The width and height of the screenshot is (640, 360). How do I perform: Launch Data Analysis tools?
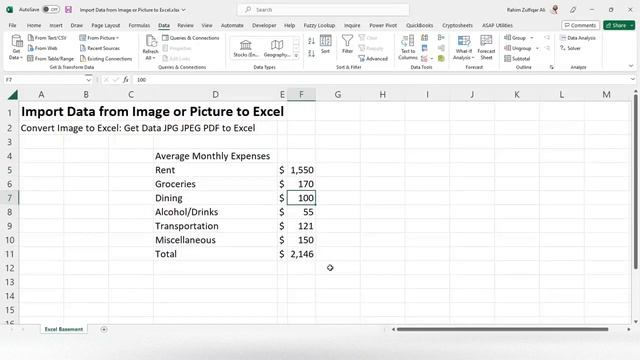click(x=578, y=38)
